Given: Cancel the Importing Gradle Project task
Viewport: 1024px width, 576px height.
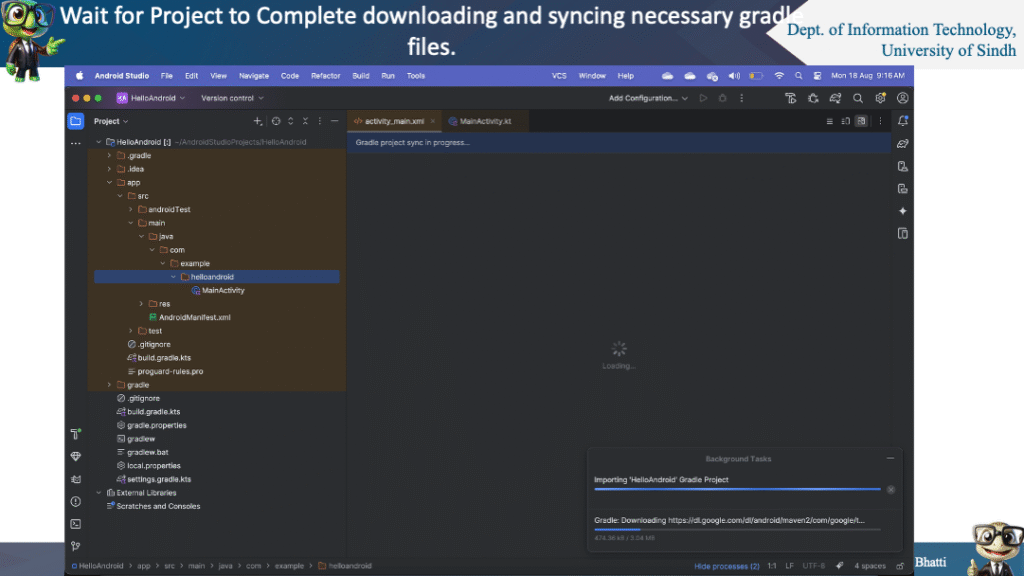Looking at the screenshot, I should tap(891, 489).
